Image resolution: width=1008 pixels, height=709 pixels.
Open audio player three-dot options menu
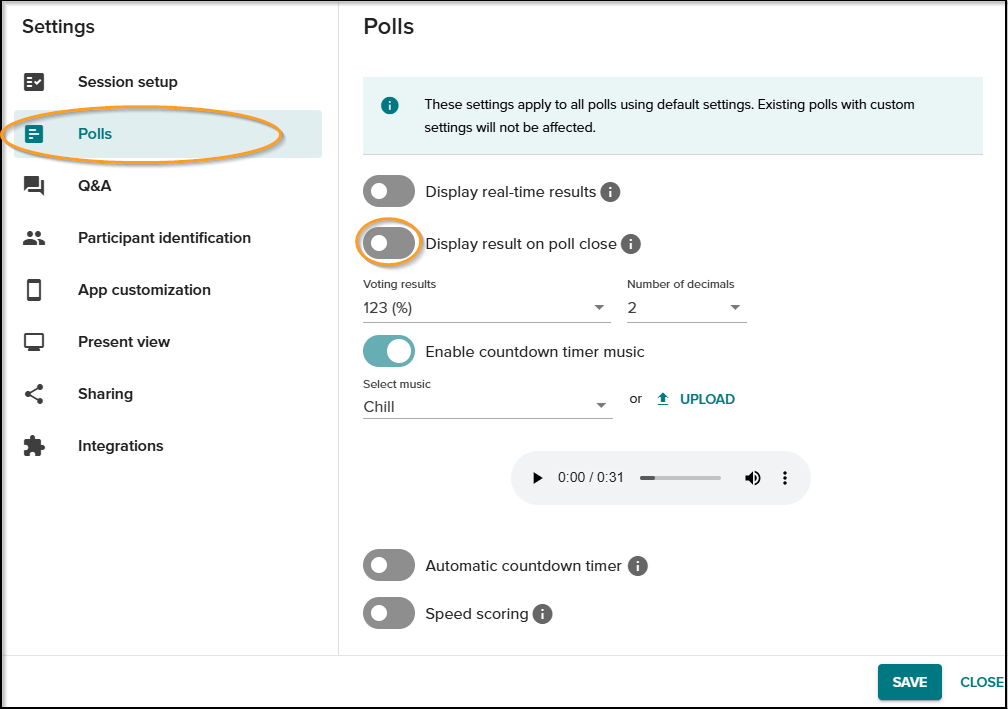785,478
